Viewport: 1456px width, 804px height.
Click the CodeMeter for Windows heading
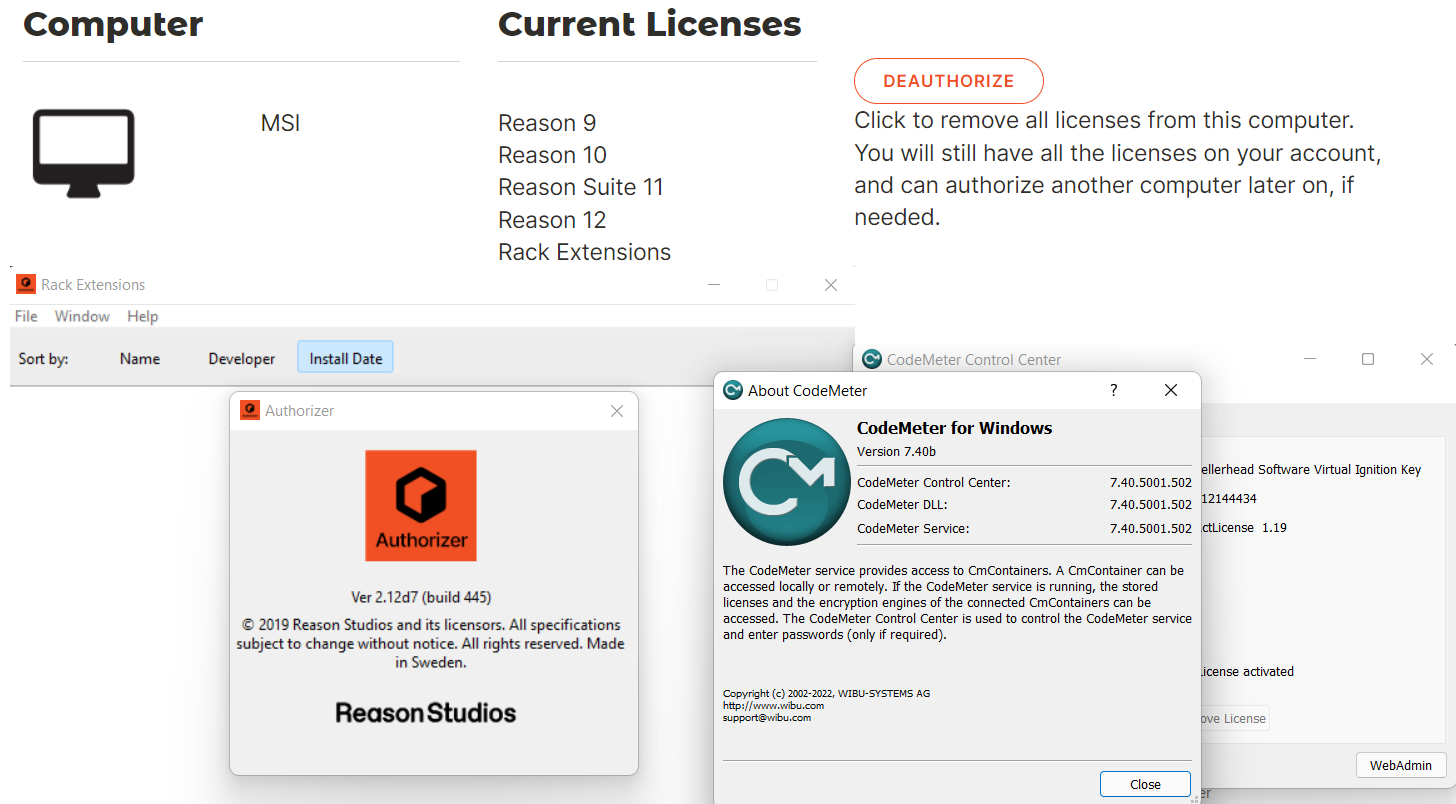955,428
